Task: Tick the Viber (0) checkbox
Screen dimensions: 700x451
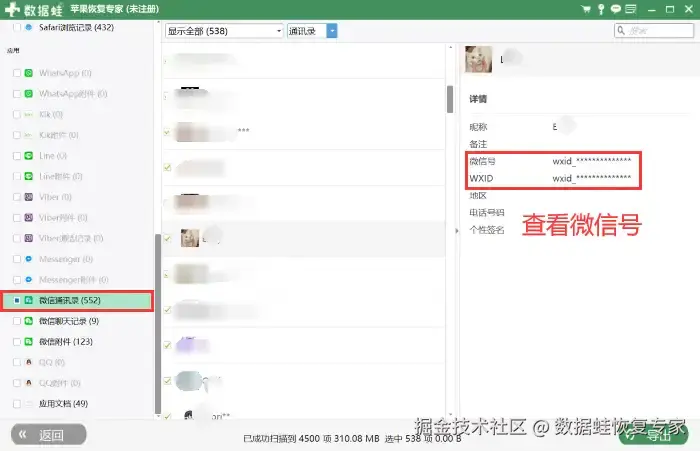Action: point(17,197)
